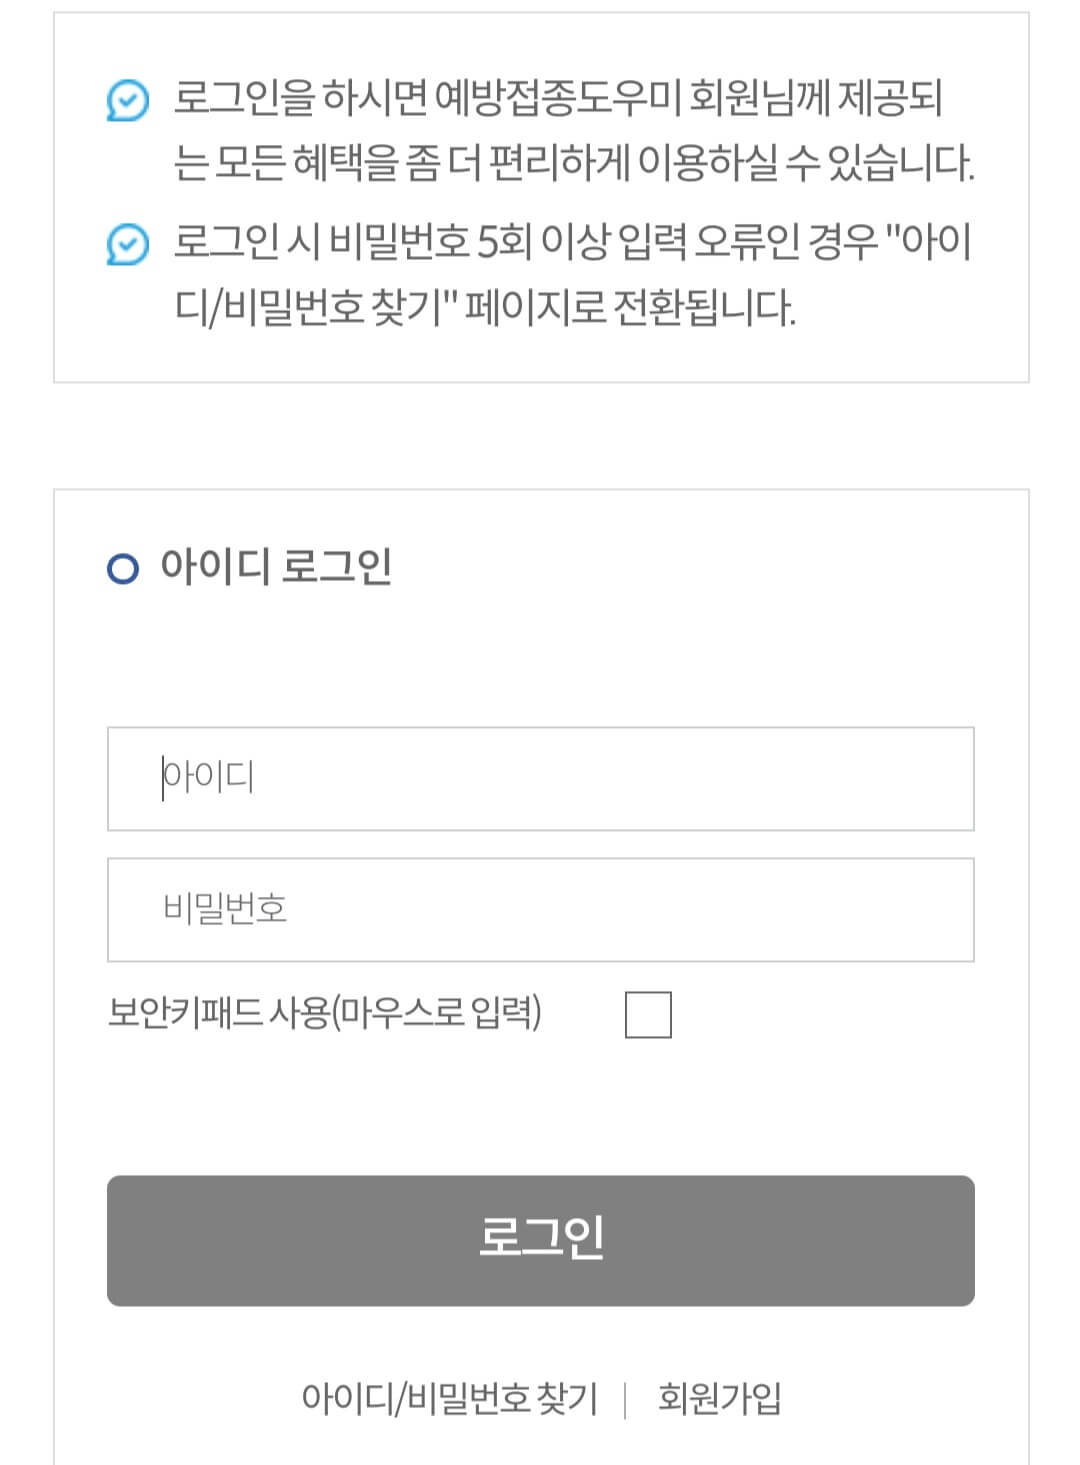Click the 비밀번호 password field
The image size is (1080, 1465).
[540, 908]
